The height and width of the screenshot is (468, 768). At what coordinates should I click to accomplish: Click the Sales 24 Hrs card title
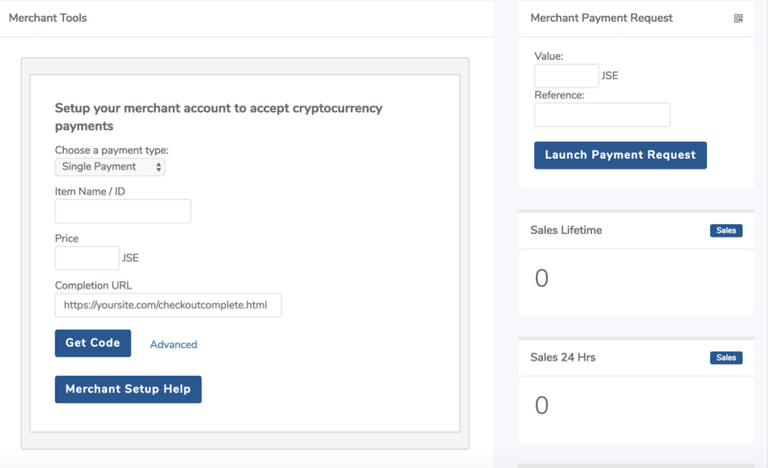point(563,357)
